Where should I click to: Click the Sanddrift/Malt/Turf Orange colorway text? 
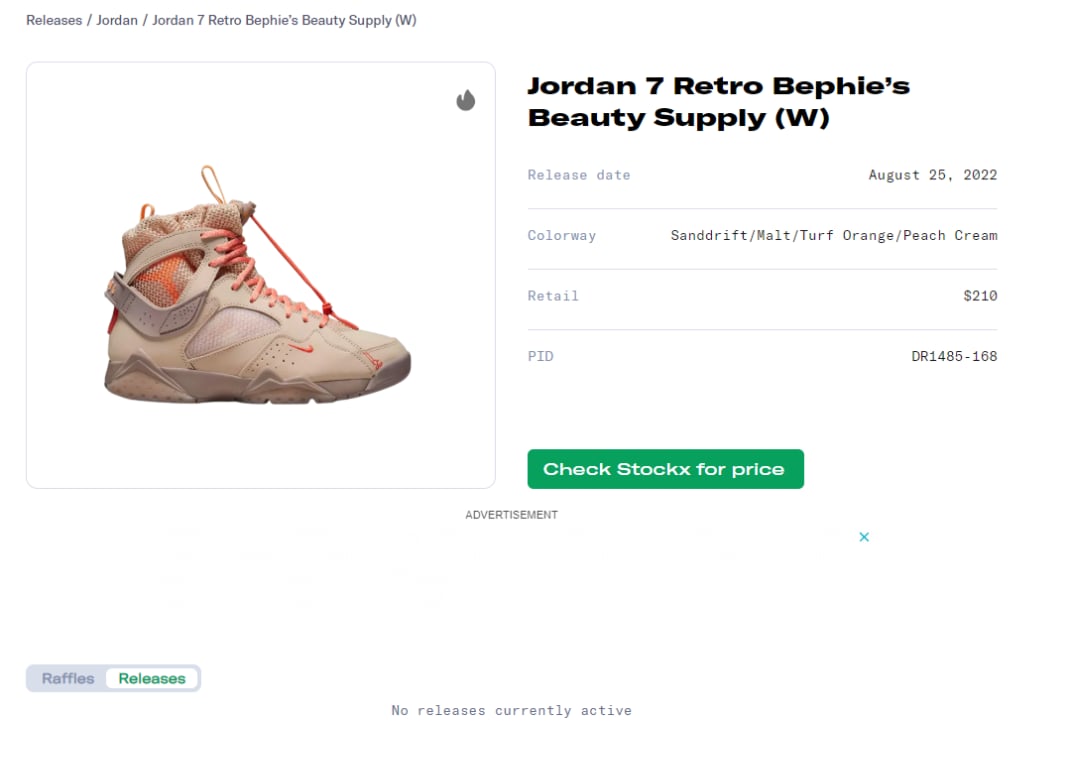coord(833,236)
